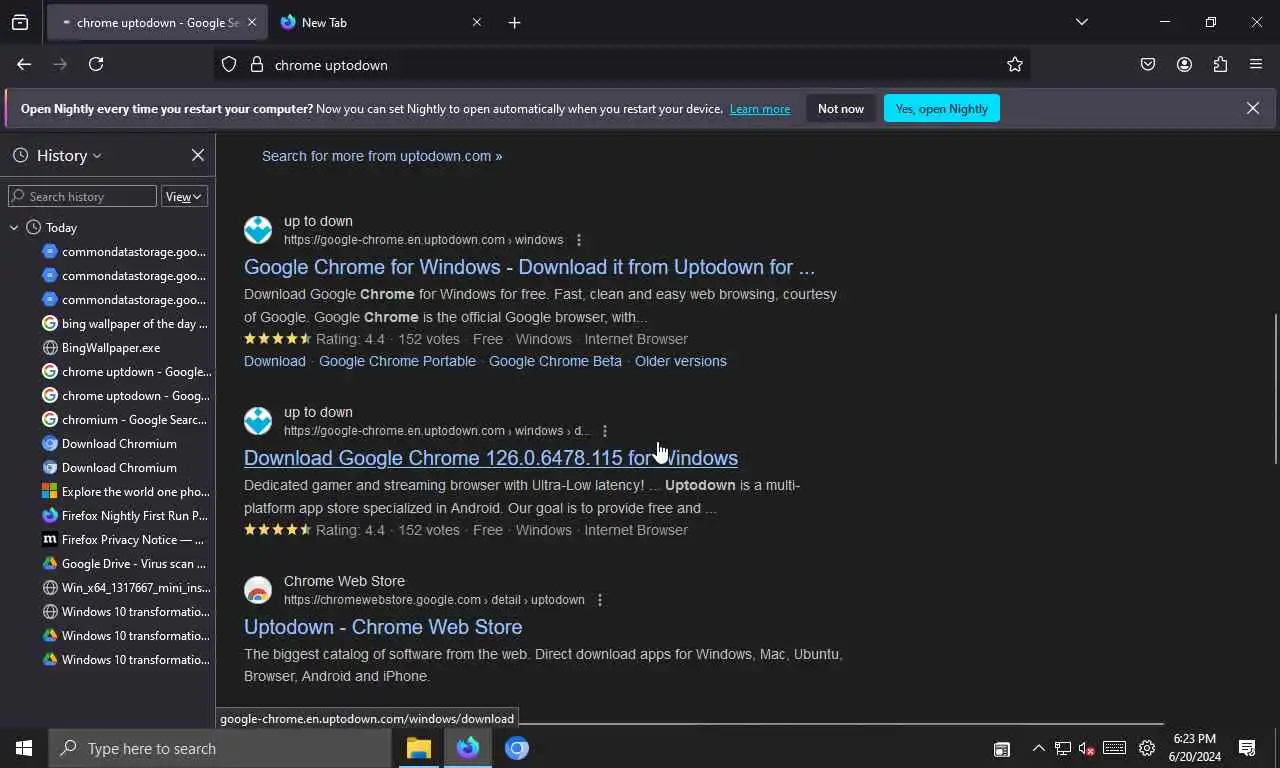Click taskbar clock showing 6:23 PM
Screen dimensions: 1280x768
coord(1194,748)
